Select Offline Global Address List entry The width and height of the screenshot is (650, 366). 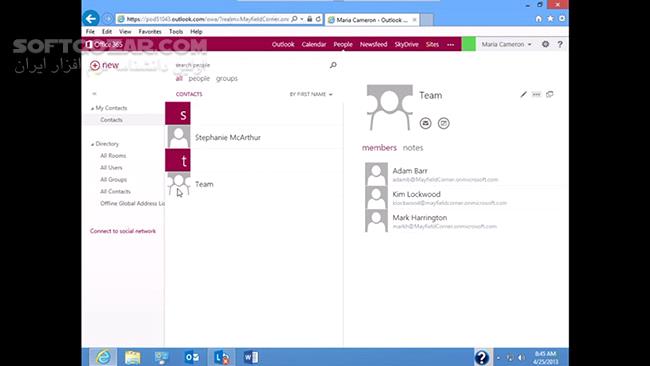pyautogui.click(x=132, y=204)
